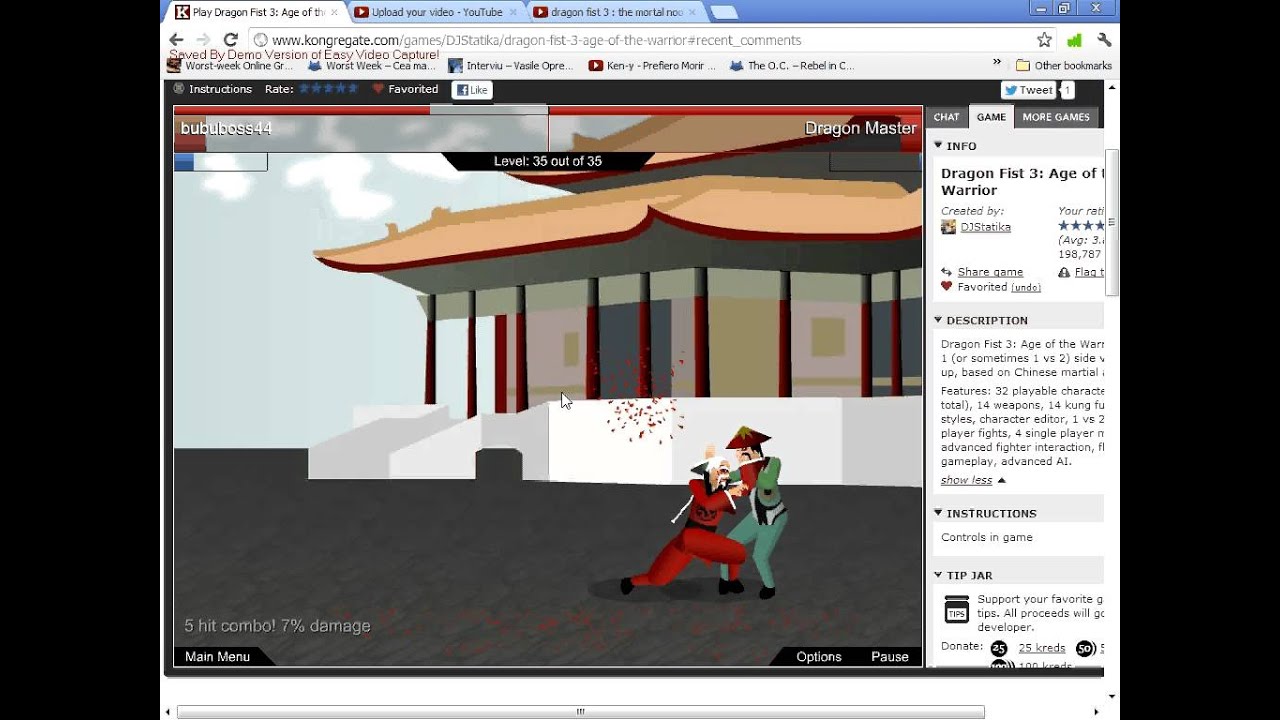Open the Instructions link above game
The width and height of the screenshot is (1280, 720).
[x=220, y=89]
